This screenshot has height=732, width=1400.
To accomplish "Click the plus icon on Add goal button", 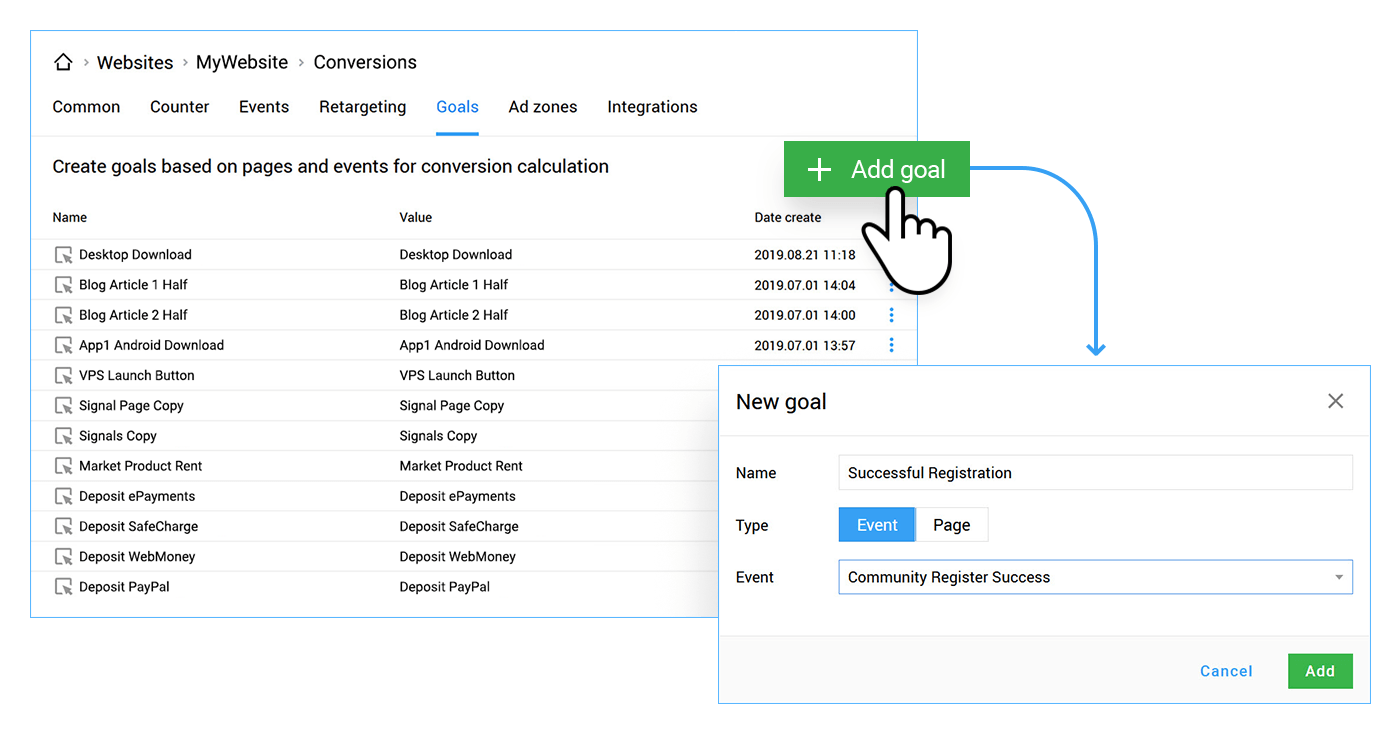I will click(819, 169).
